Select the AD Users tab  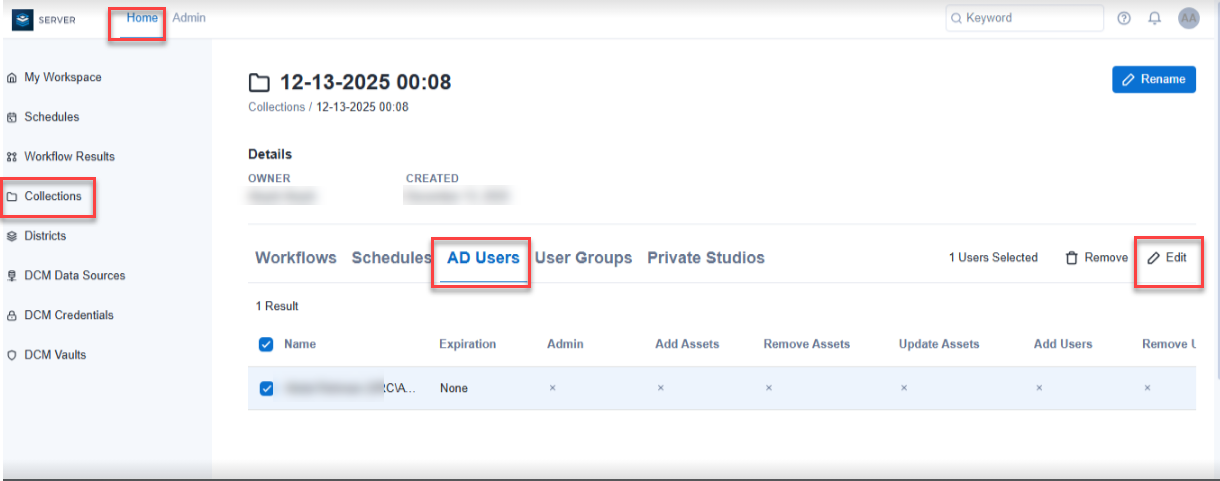(x=483, y=258)
